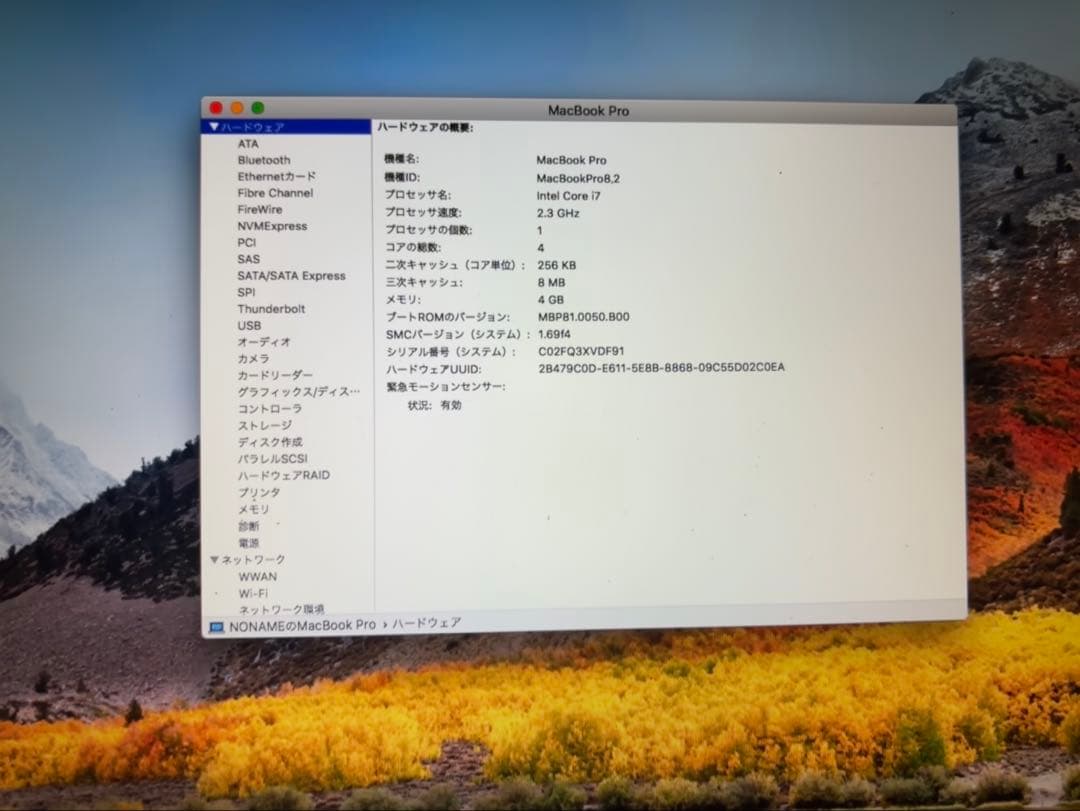The width and height of the screenshot is (1080, 811).
Task: Select プリンタ in the sidebar
Action: (x=259, y=492)
